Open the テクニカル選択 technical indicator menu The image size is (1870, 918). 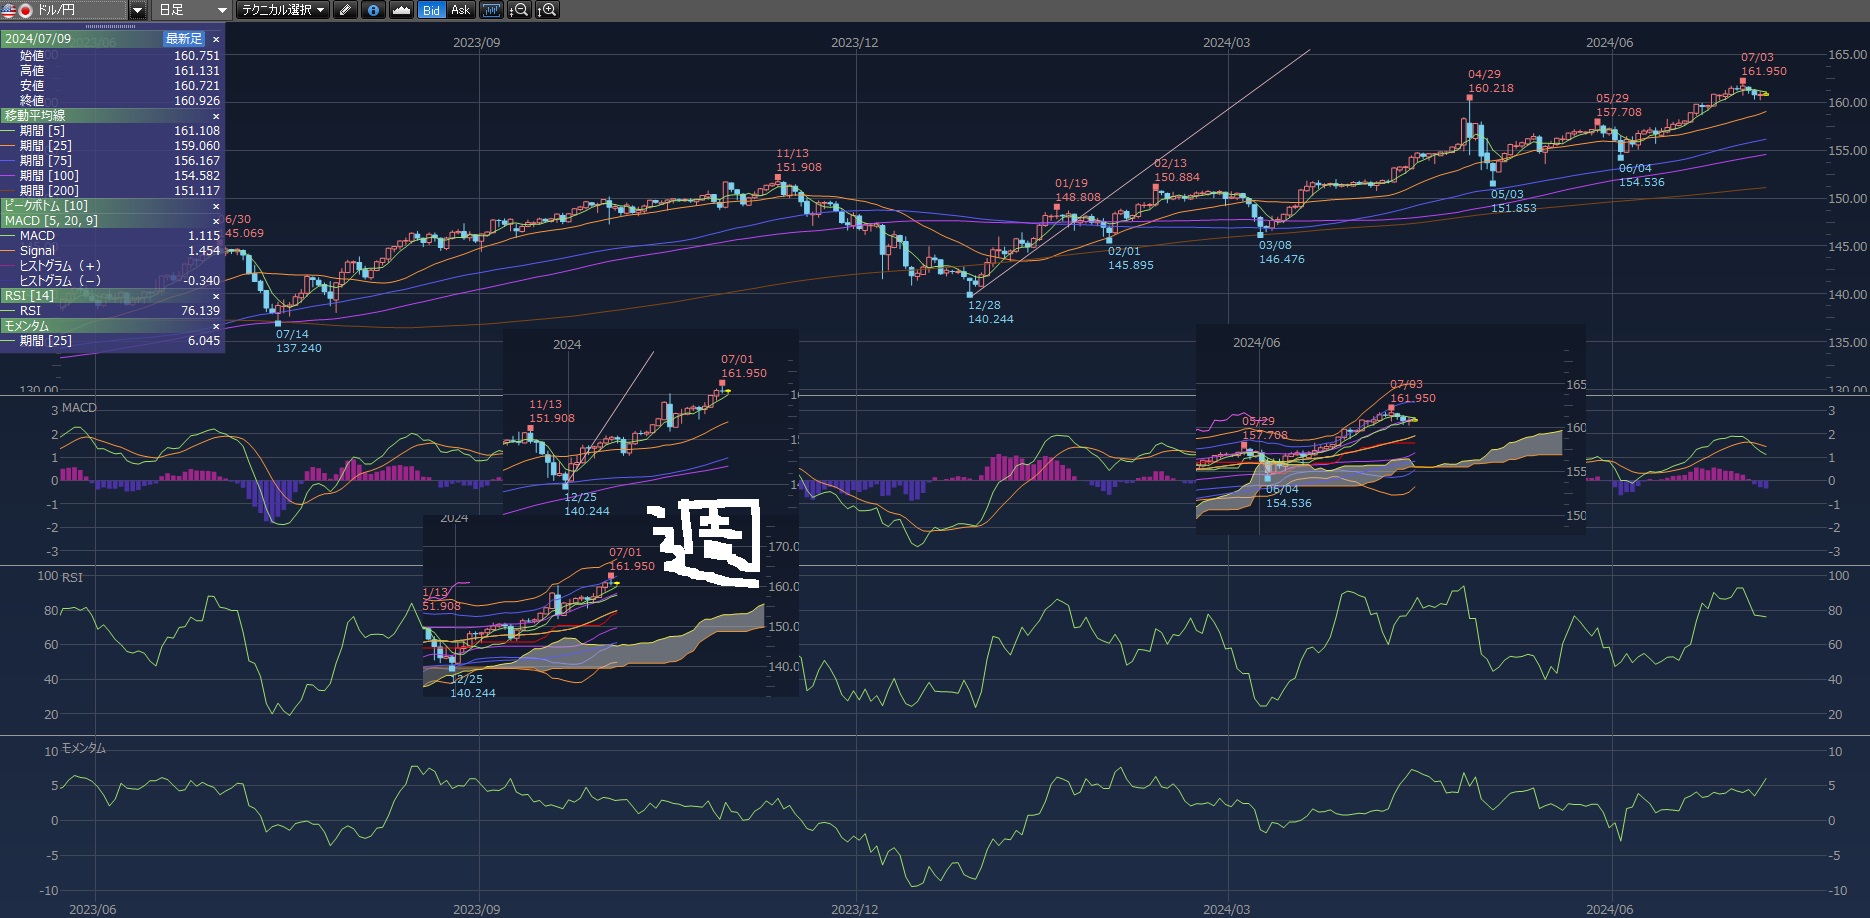click(284, 10)
